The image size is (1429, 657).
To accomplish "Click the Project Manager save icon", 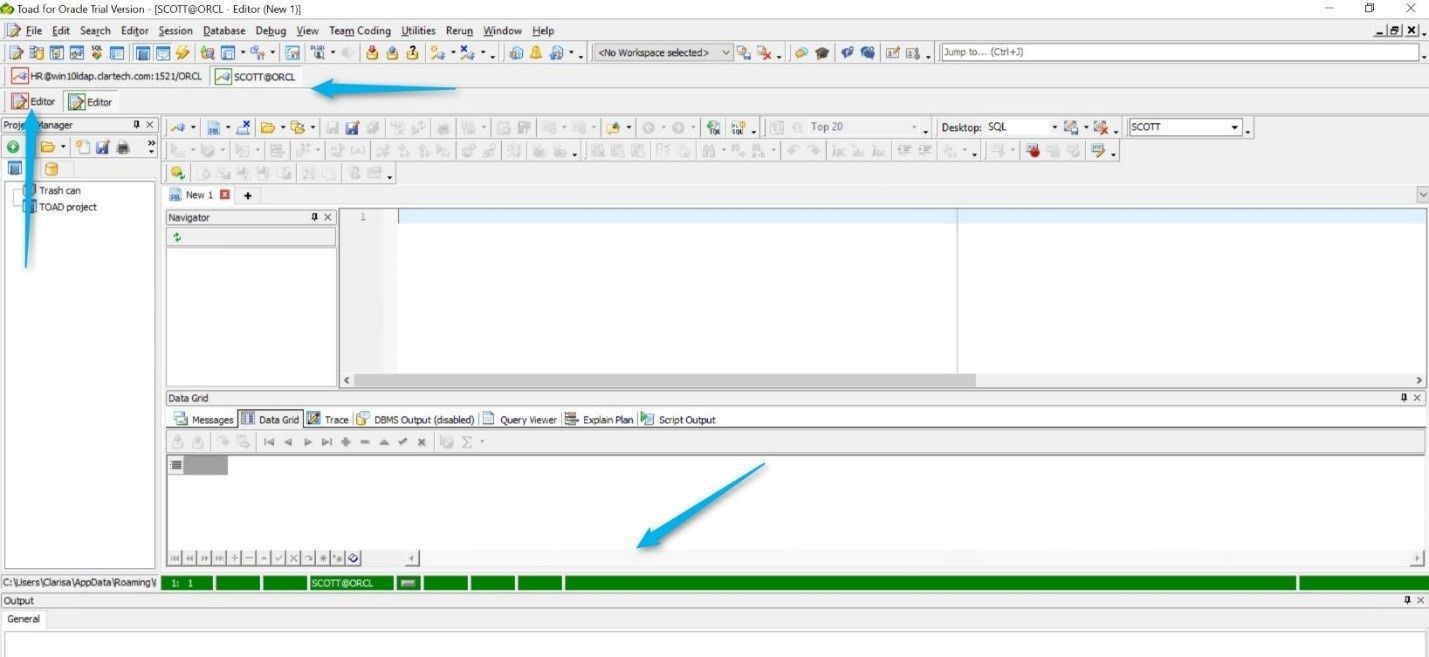I will [102, 147].
